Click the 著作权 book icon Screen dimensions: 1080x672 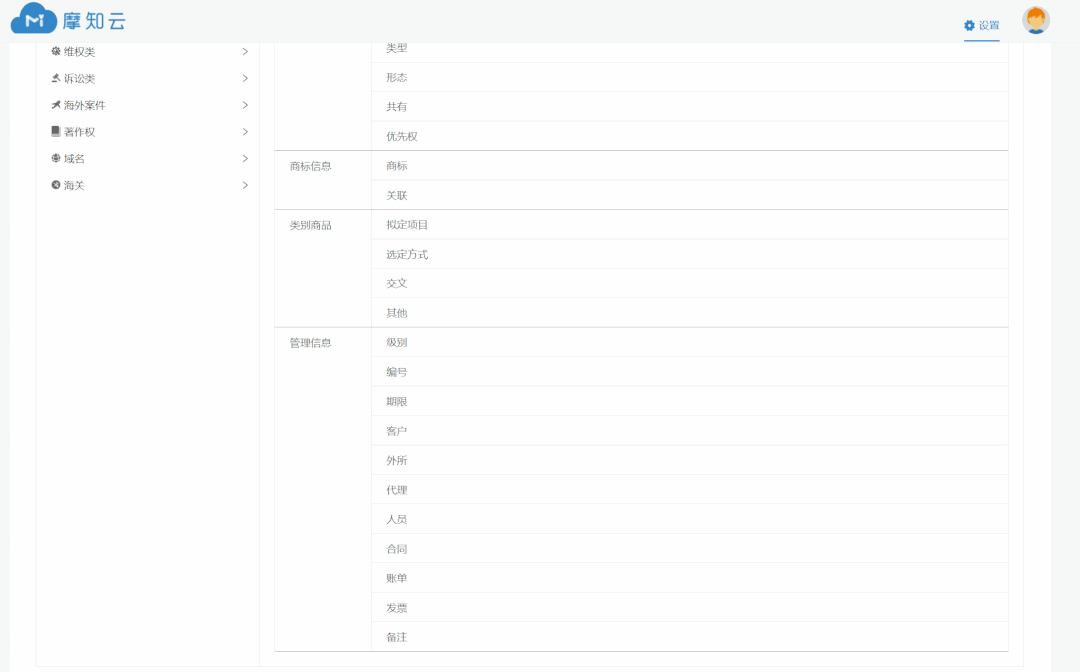pos(56,131)
